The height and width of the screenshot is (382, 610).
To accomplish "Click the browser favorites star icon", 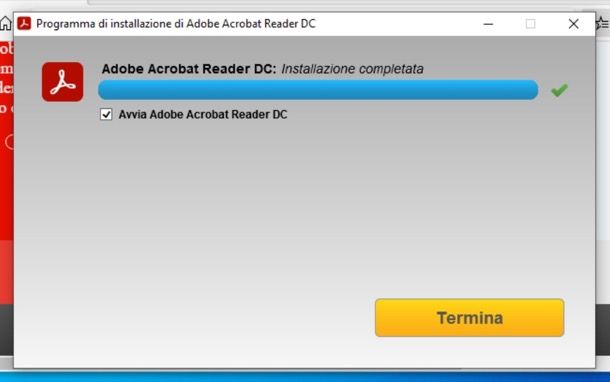I will (x=603, y=24).
